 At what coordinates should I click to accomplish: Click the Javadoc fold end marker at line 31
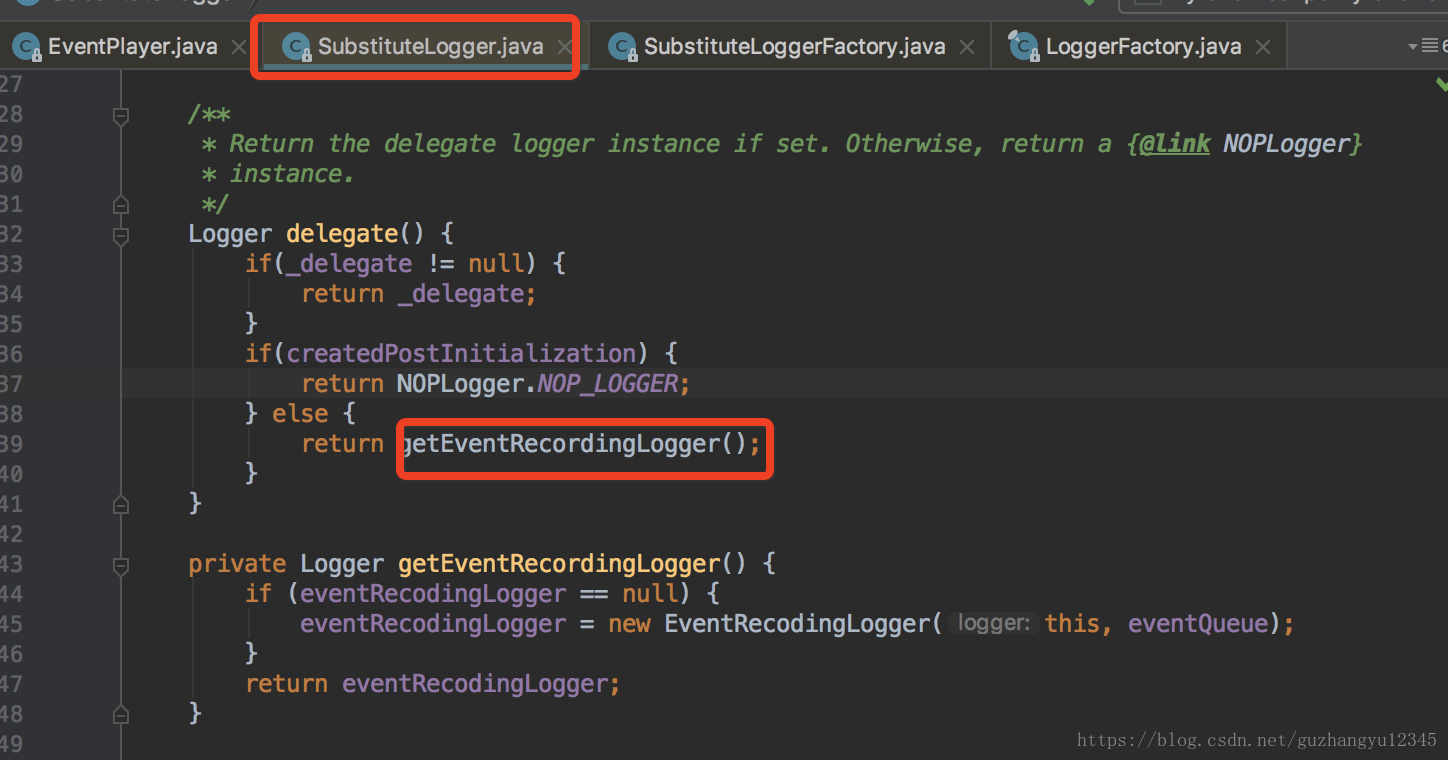pyautogui.click(x=121, y=205)
